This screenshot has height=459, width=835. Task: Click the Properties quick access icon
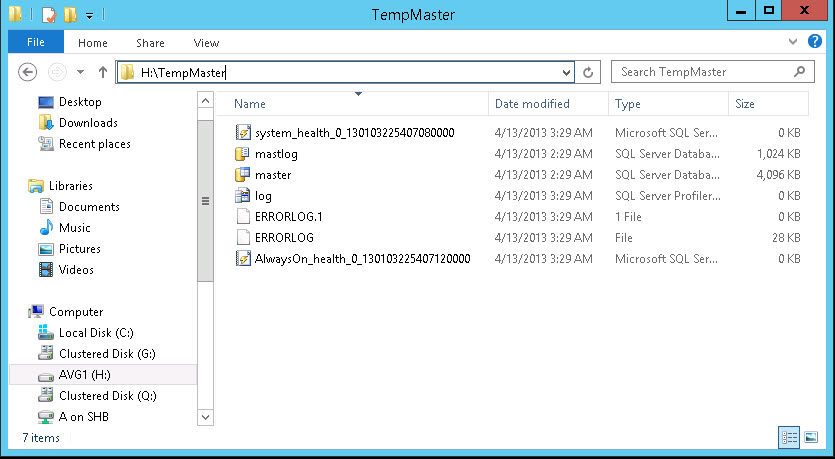point(49,15)
